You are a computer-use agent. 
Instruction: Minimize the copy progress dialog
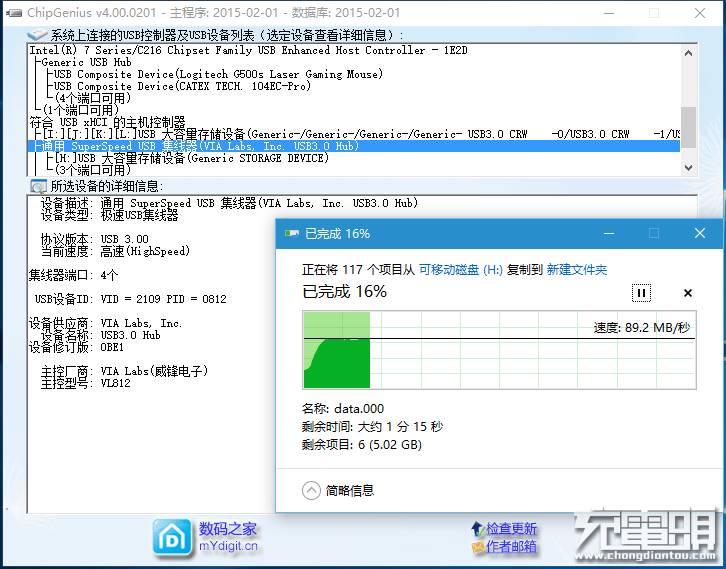pyautogui.click(x=609, y=233)
